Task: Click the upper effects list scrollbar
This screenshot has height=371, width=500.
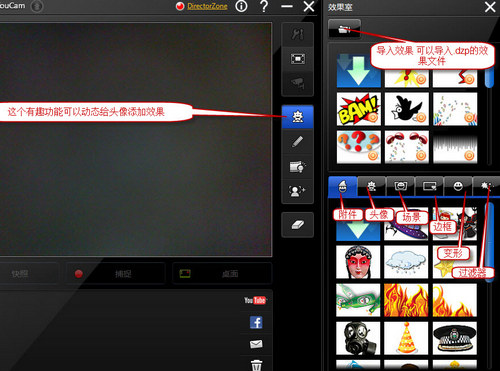Action: (x=489, y=77)
